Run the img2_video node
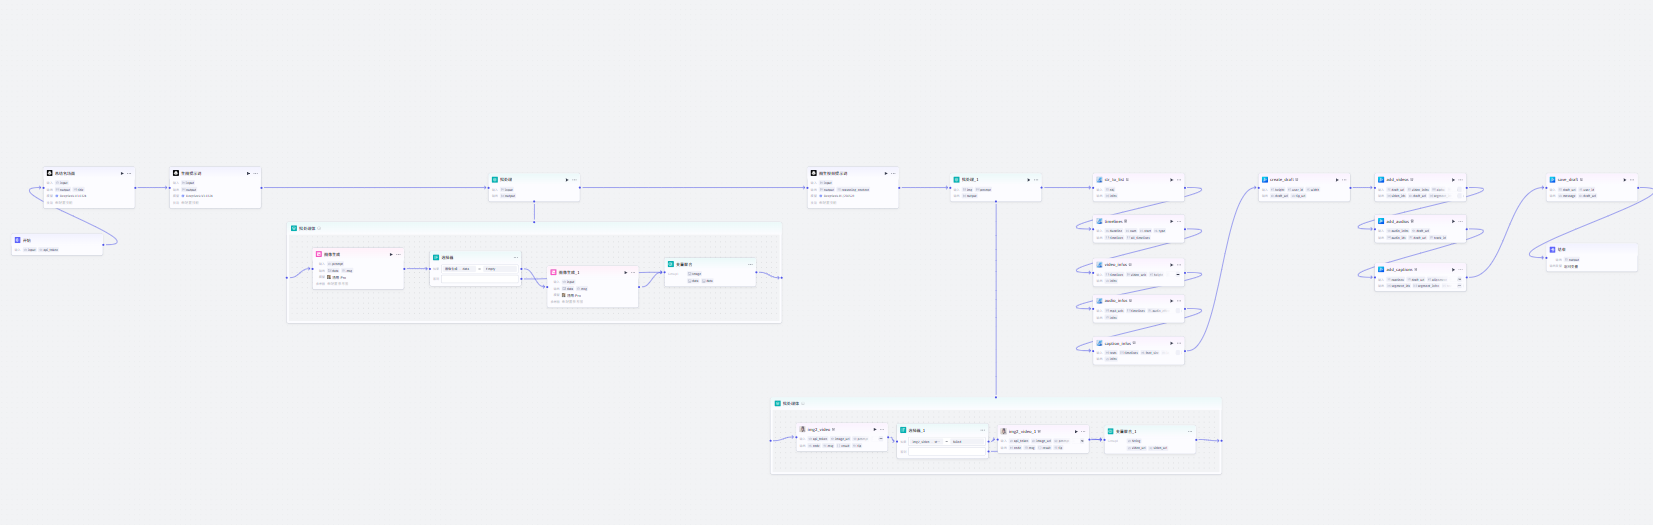This screenshot has height=525, width=1653. [875, 430]
